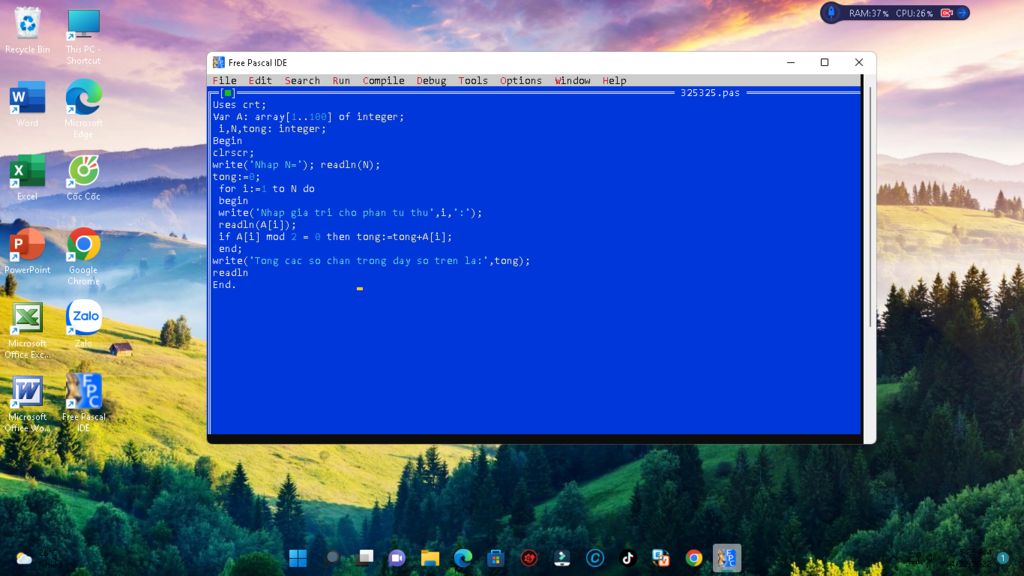Open Microsoft Edge from the taskbar
1024x576 pixels.
click(x=463, y=558)
